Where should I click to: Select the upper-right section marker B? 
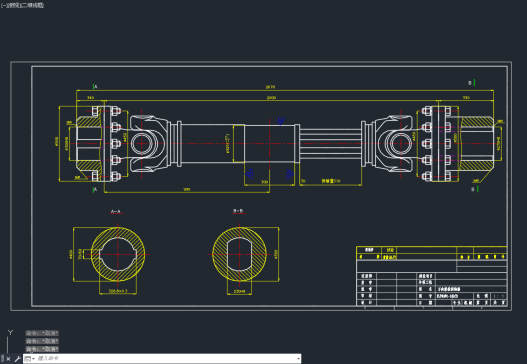(472, 83)
